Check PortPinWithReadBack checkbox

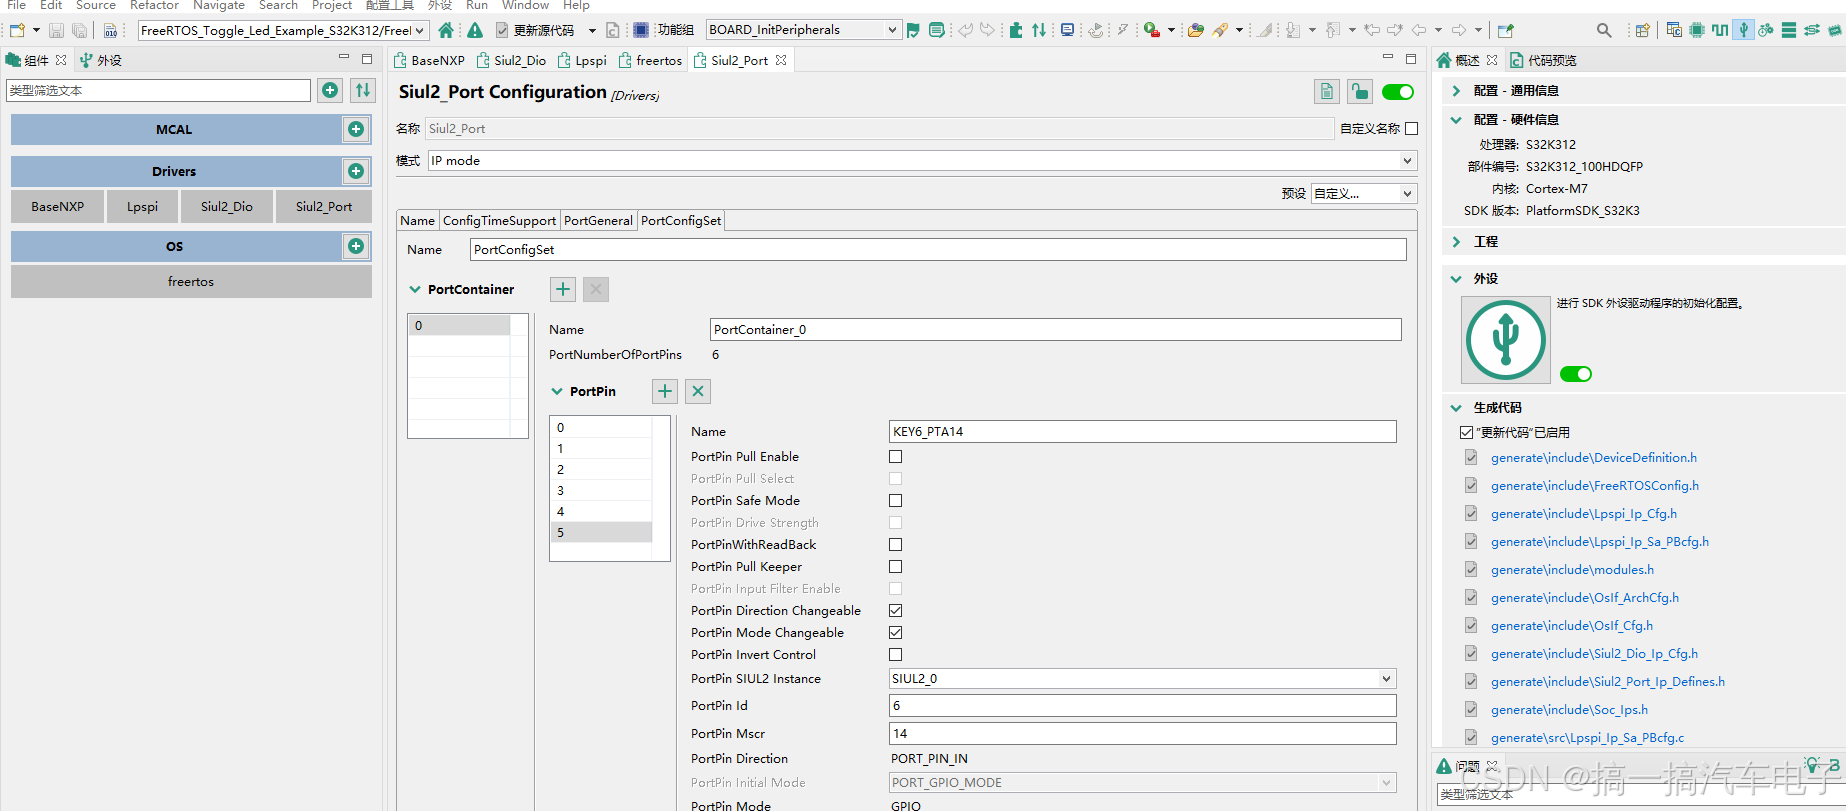896,544
